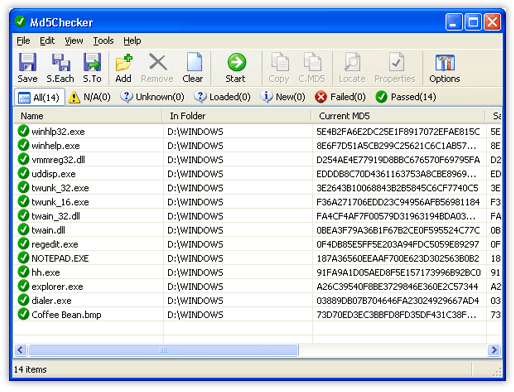Open the Edit menu
This screenshot has height=392, width=514.
click(x=47, y=41)
